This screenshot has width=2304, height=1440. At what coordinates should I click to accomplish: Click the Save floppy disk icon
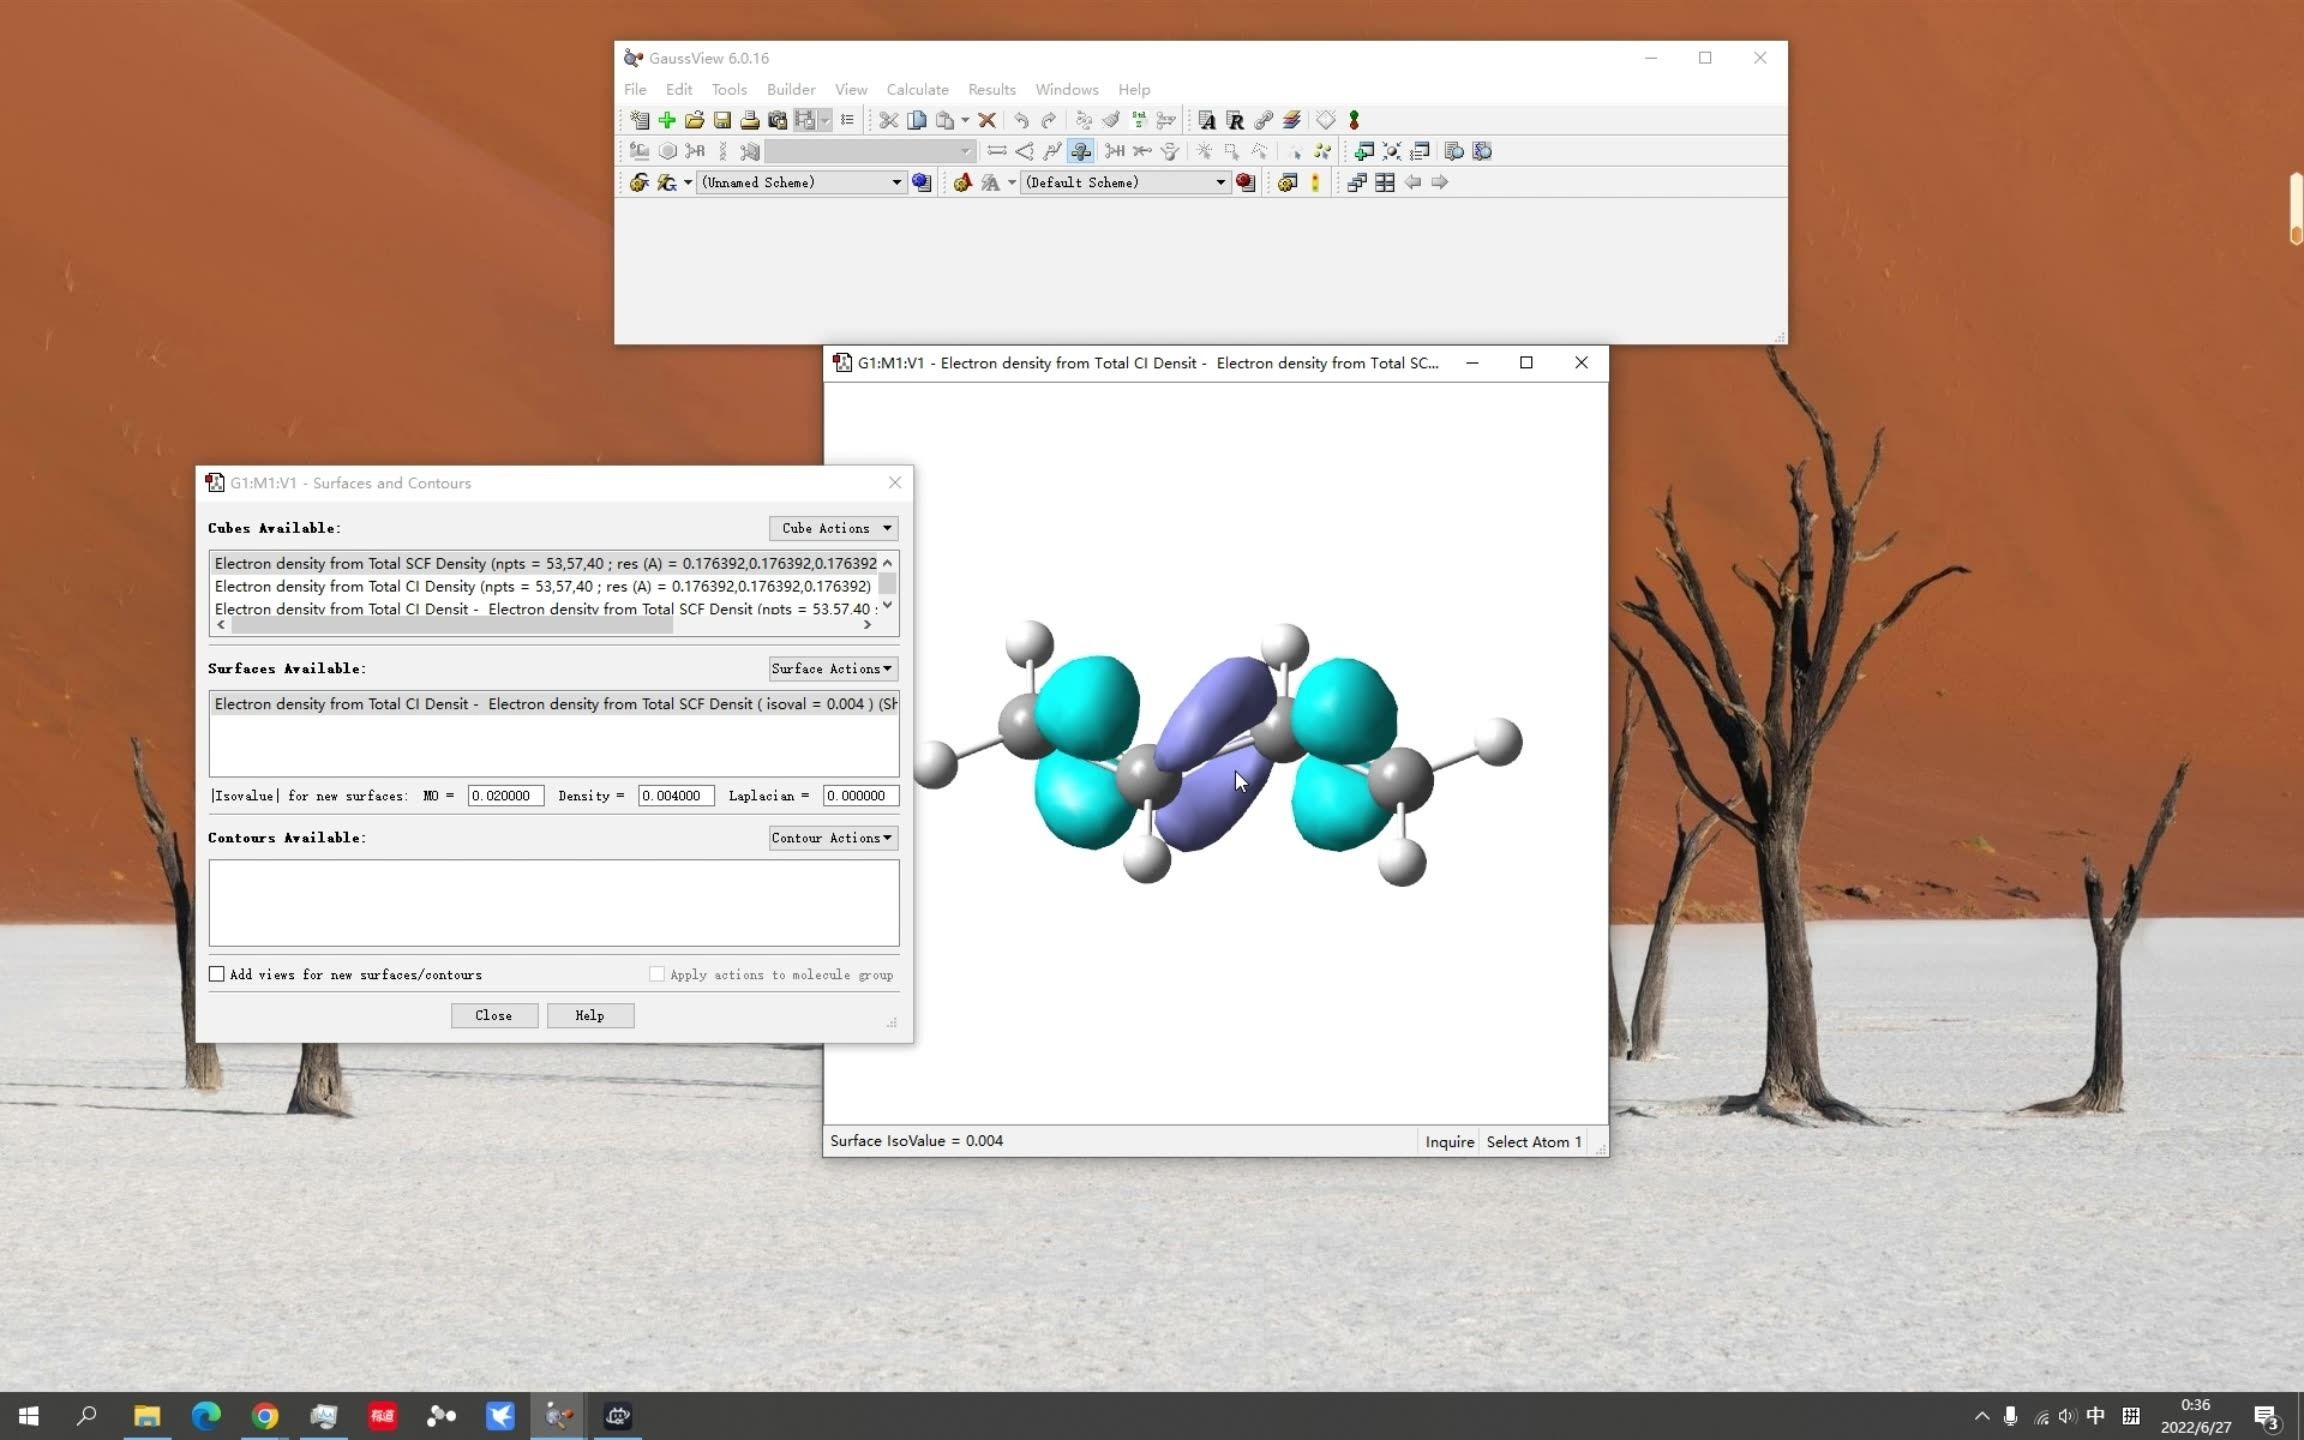(722, 120)
